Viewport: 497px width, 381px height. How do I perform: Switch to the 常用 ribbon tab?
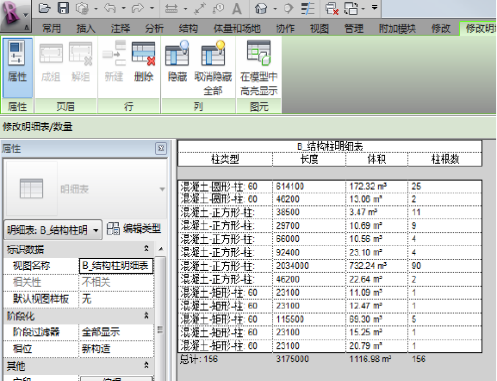point(51,29)
